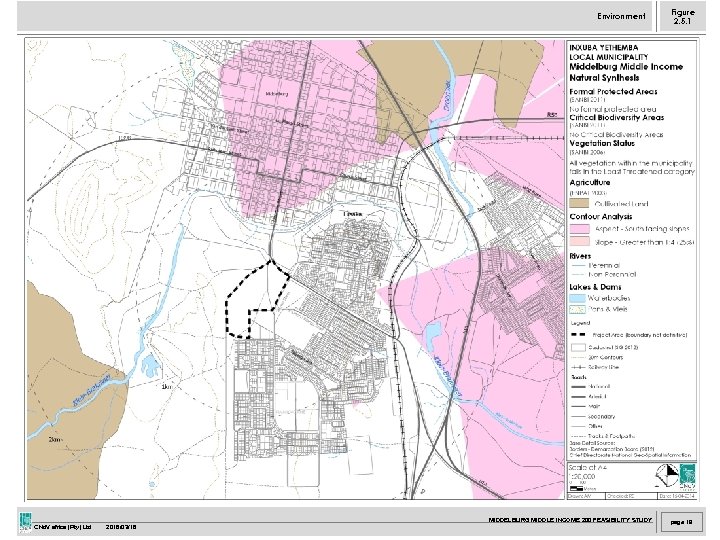The height and width of the screenshot is (540, 720).
Task: Click the 'Lakes & Dams' legend heading
Action: (595, 287)
